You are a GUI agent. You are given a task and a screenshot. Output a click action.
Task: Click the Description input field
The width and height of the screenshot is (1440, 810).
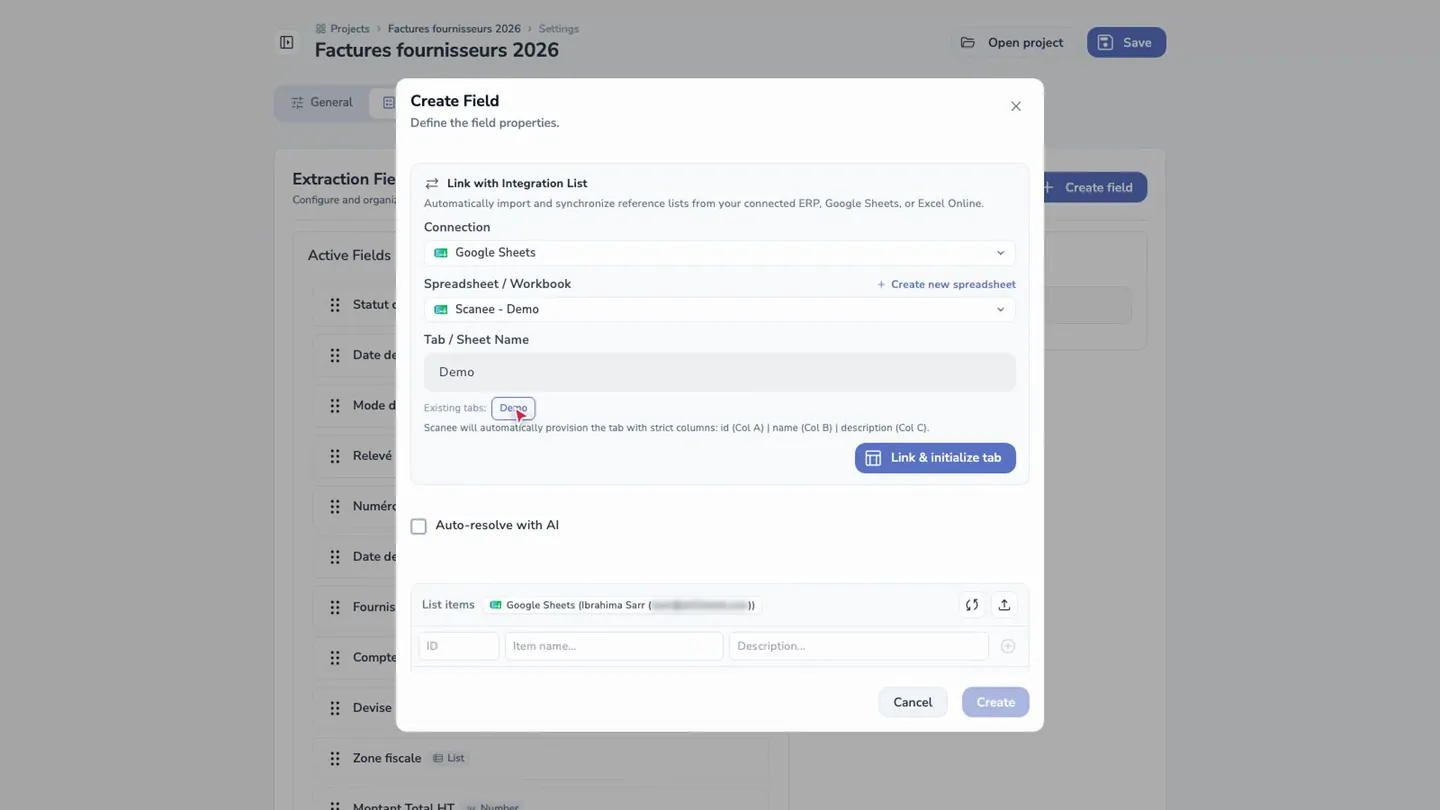pyautogui.click(x=858, y=646)
